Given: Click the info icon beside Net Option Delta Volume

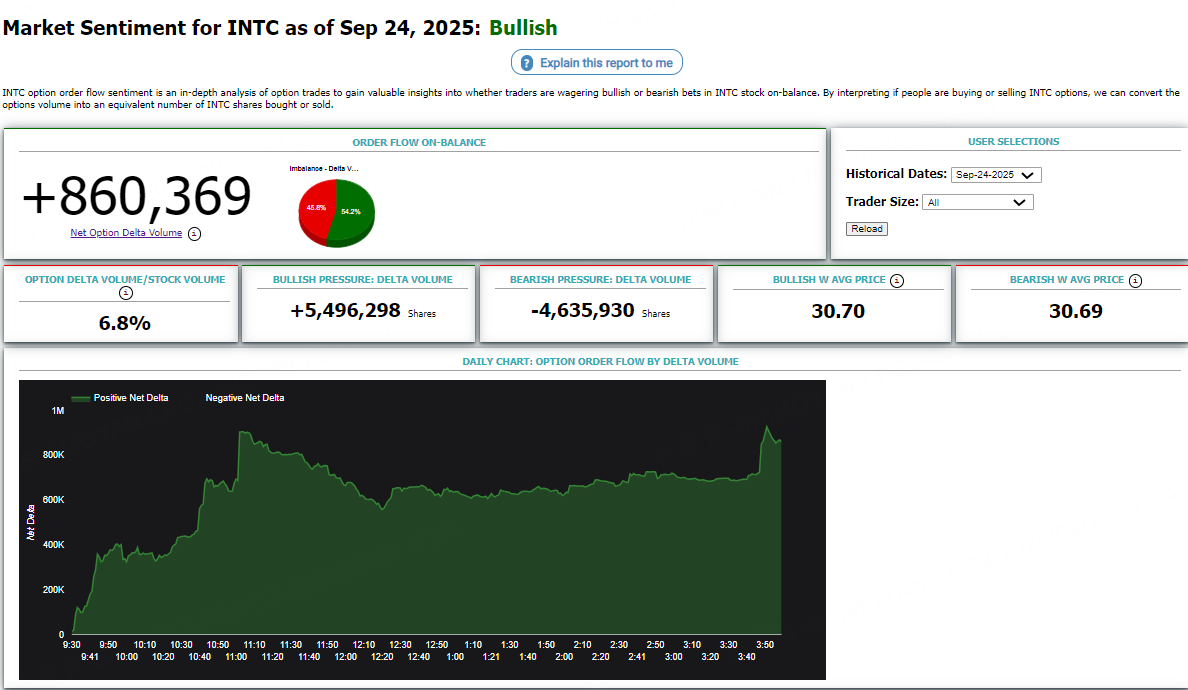Looking at the screenshot, I should 195,234.
